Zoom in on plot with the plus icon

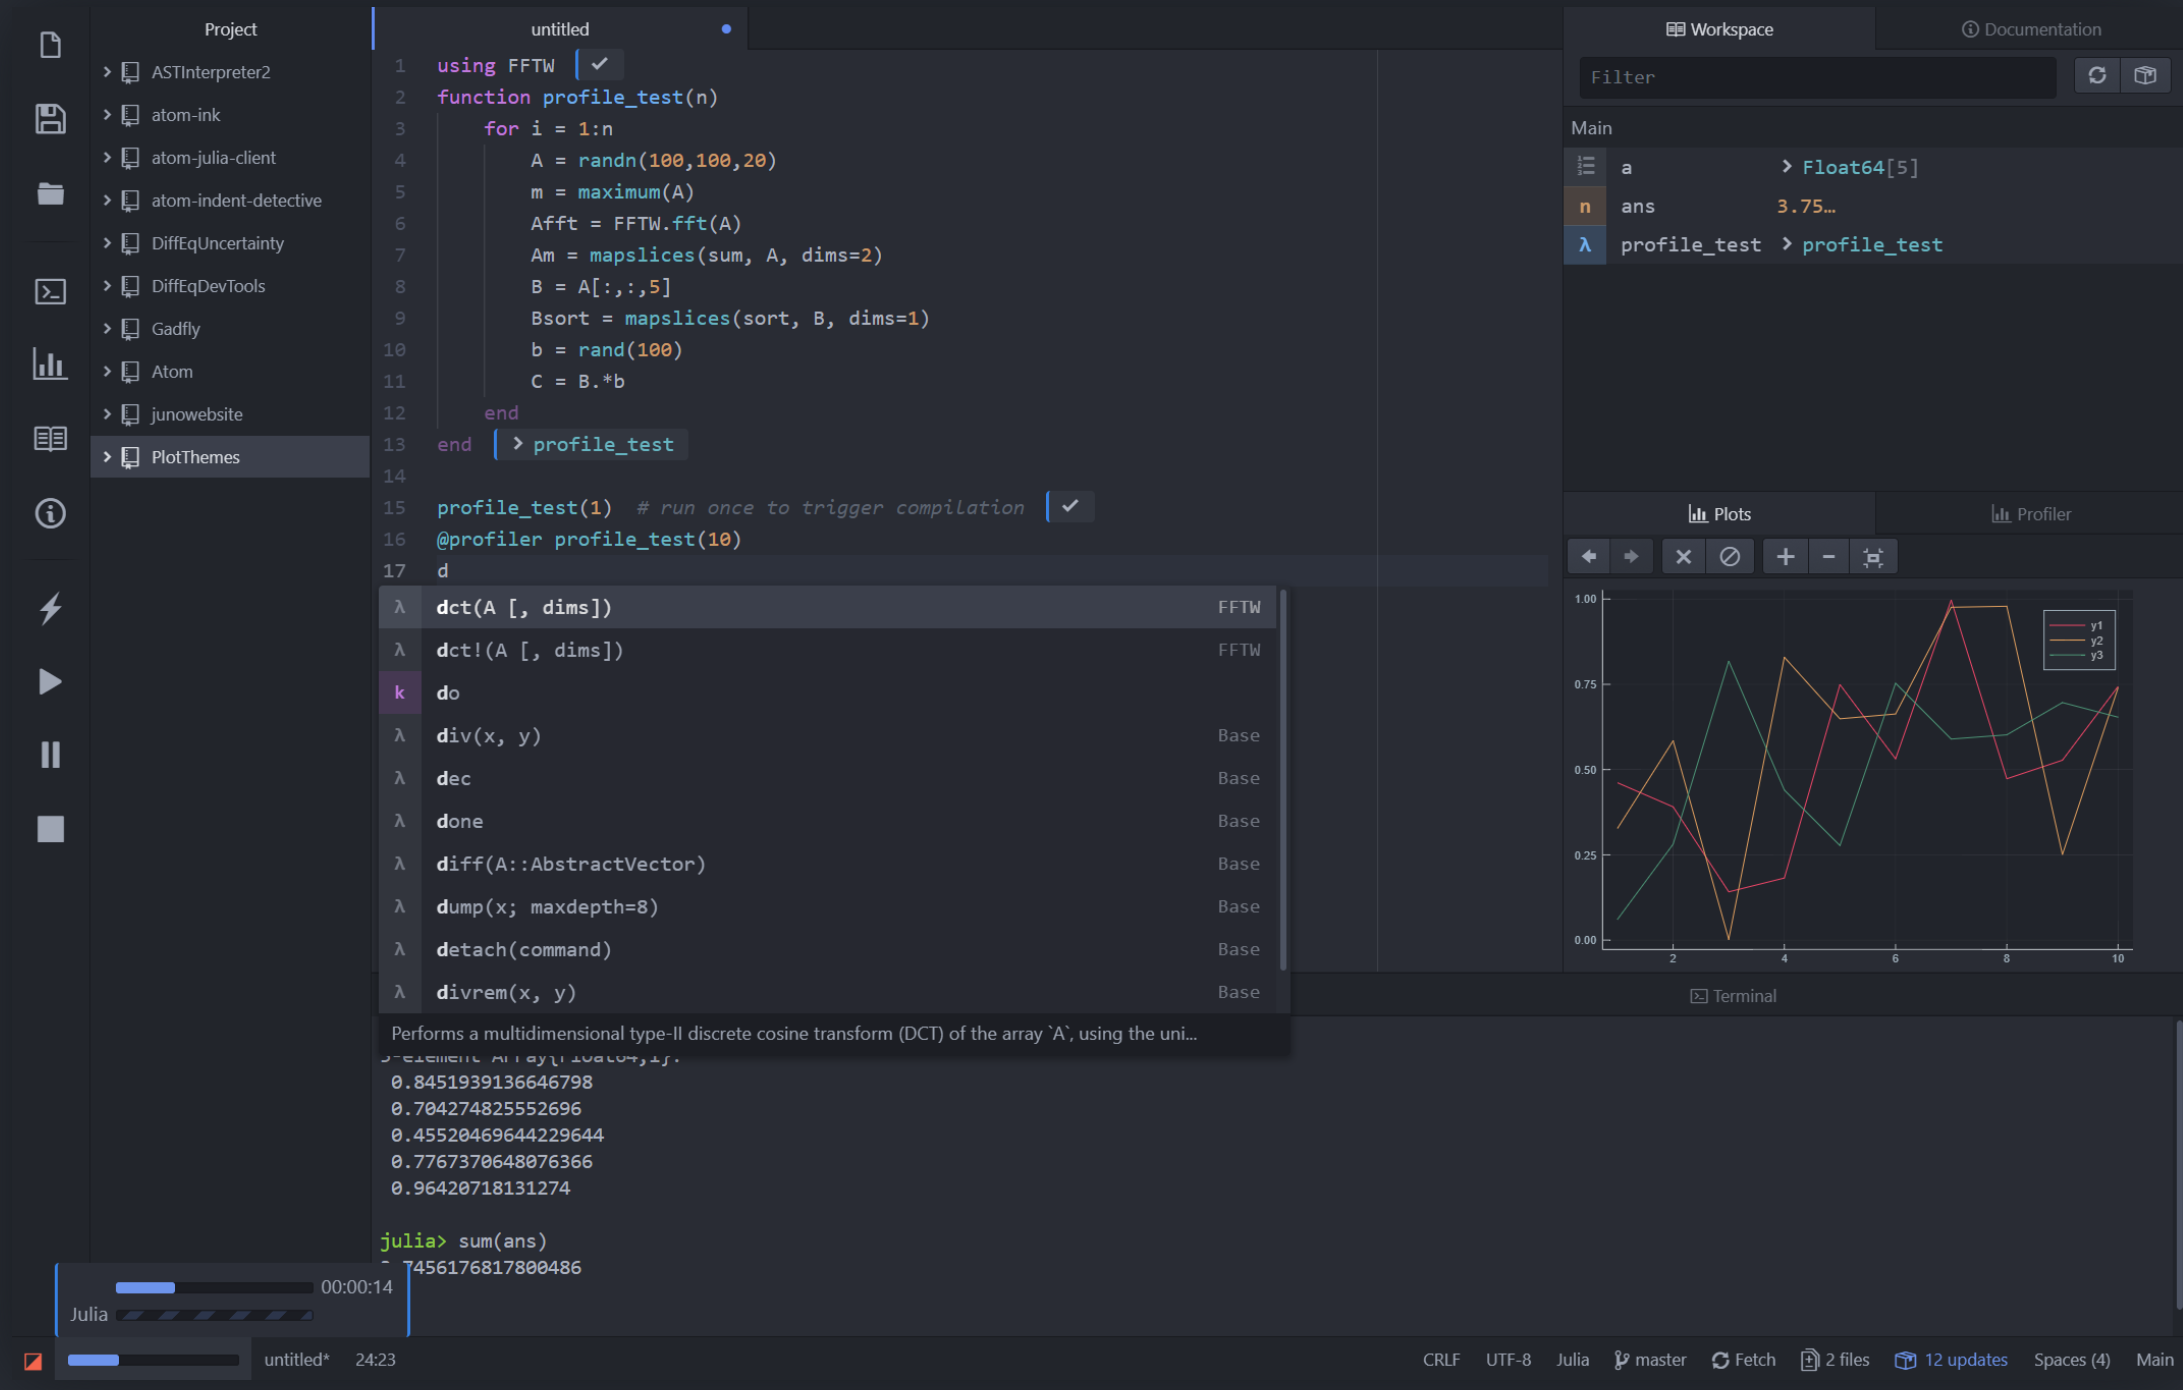point(1785,557)
